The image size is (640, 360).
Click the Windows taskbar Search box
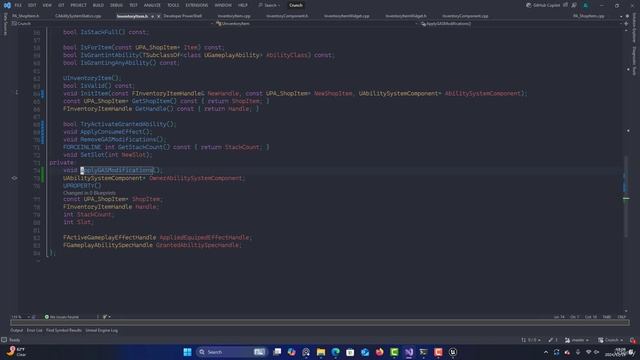pos(231,352)
